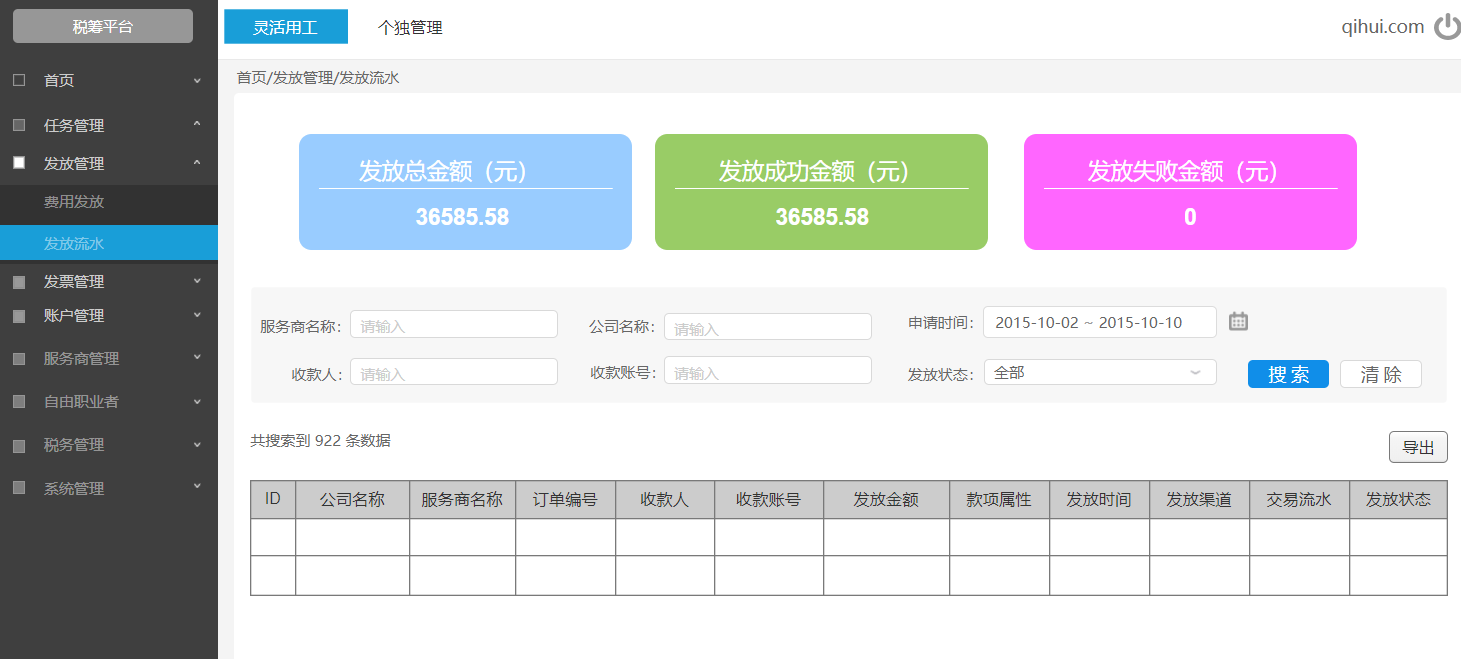The height and width of the screenshot is (659, 1461).
Task: Expand the 服务商管理 chevron
Action: 197,357
